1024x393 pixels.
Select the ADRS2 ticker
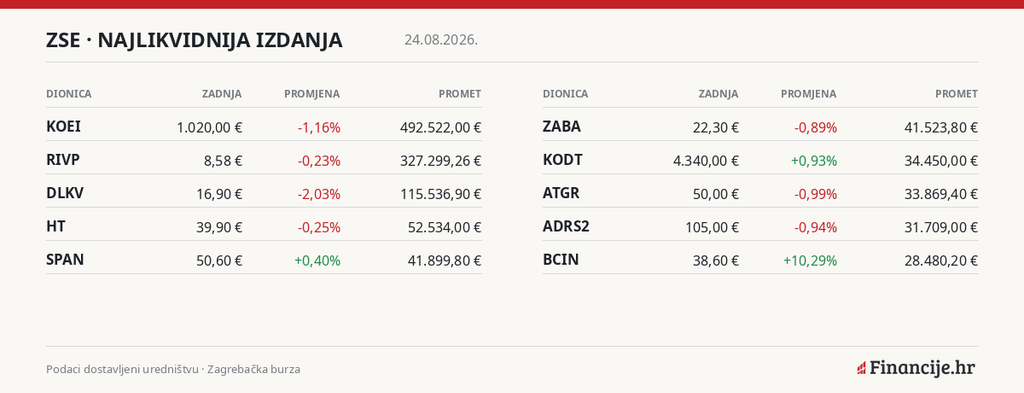tap(566, 227)
